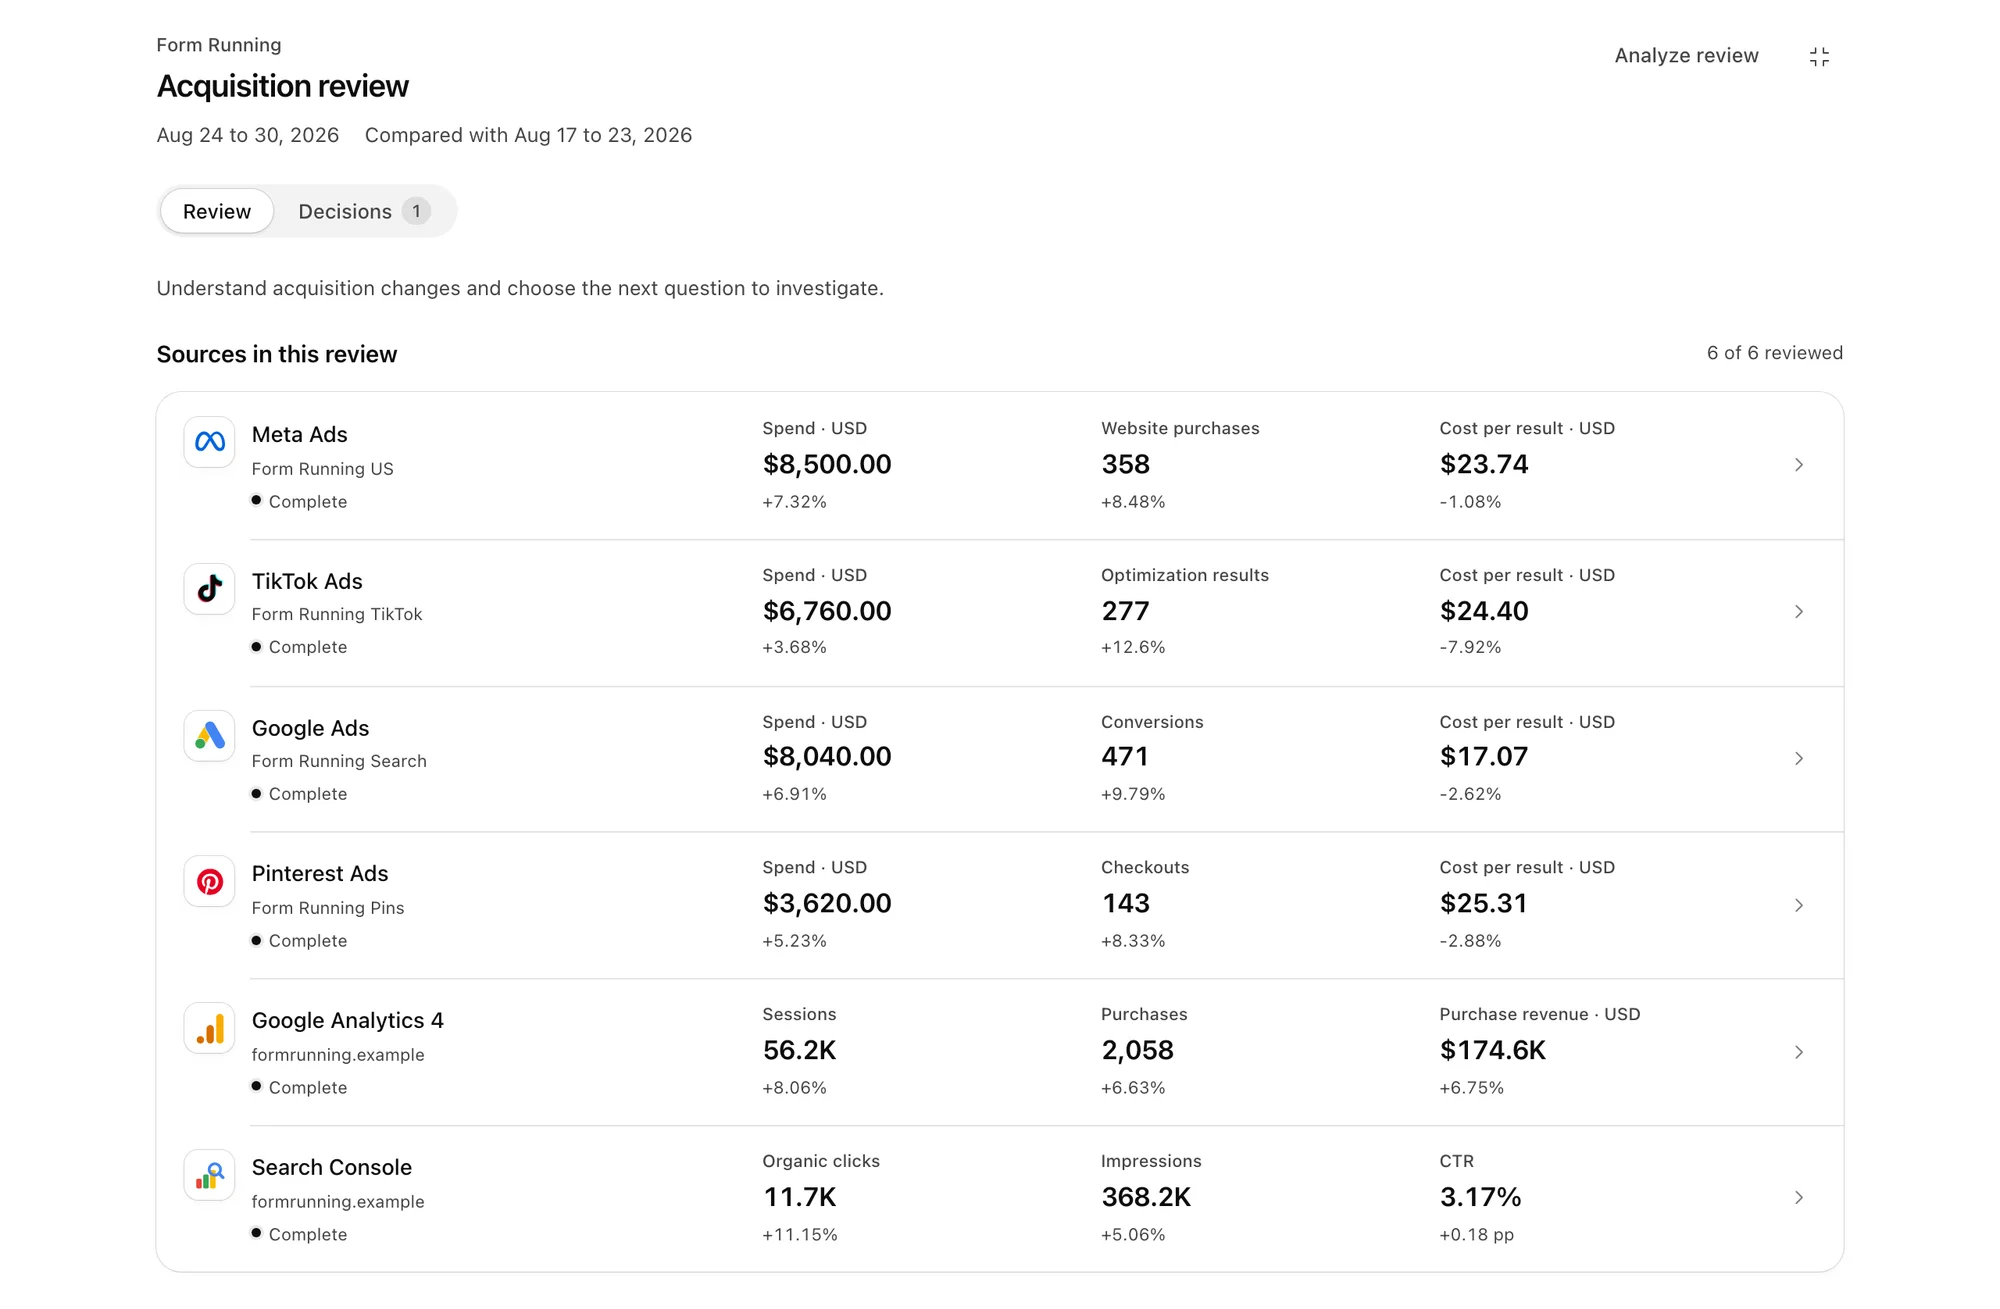Expand the Google Analytics 4 row chevron
Screen dimensions: 2000x1309
1798,1052
